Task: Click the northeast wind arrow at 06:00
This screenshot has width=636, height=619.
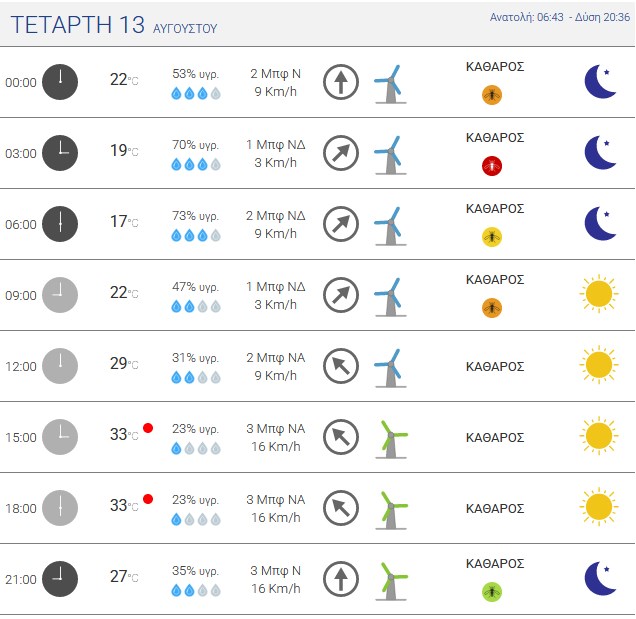Action: [x=341, y=224]
